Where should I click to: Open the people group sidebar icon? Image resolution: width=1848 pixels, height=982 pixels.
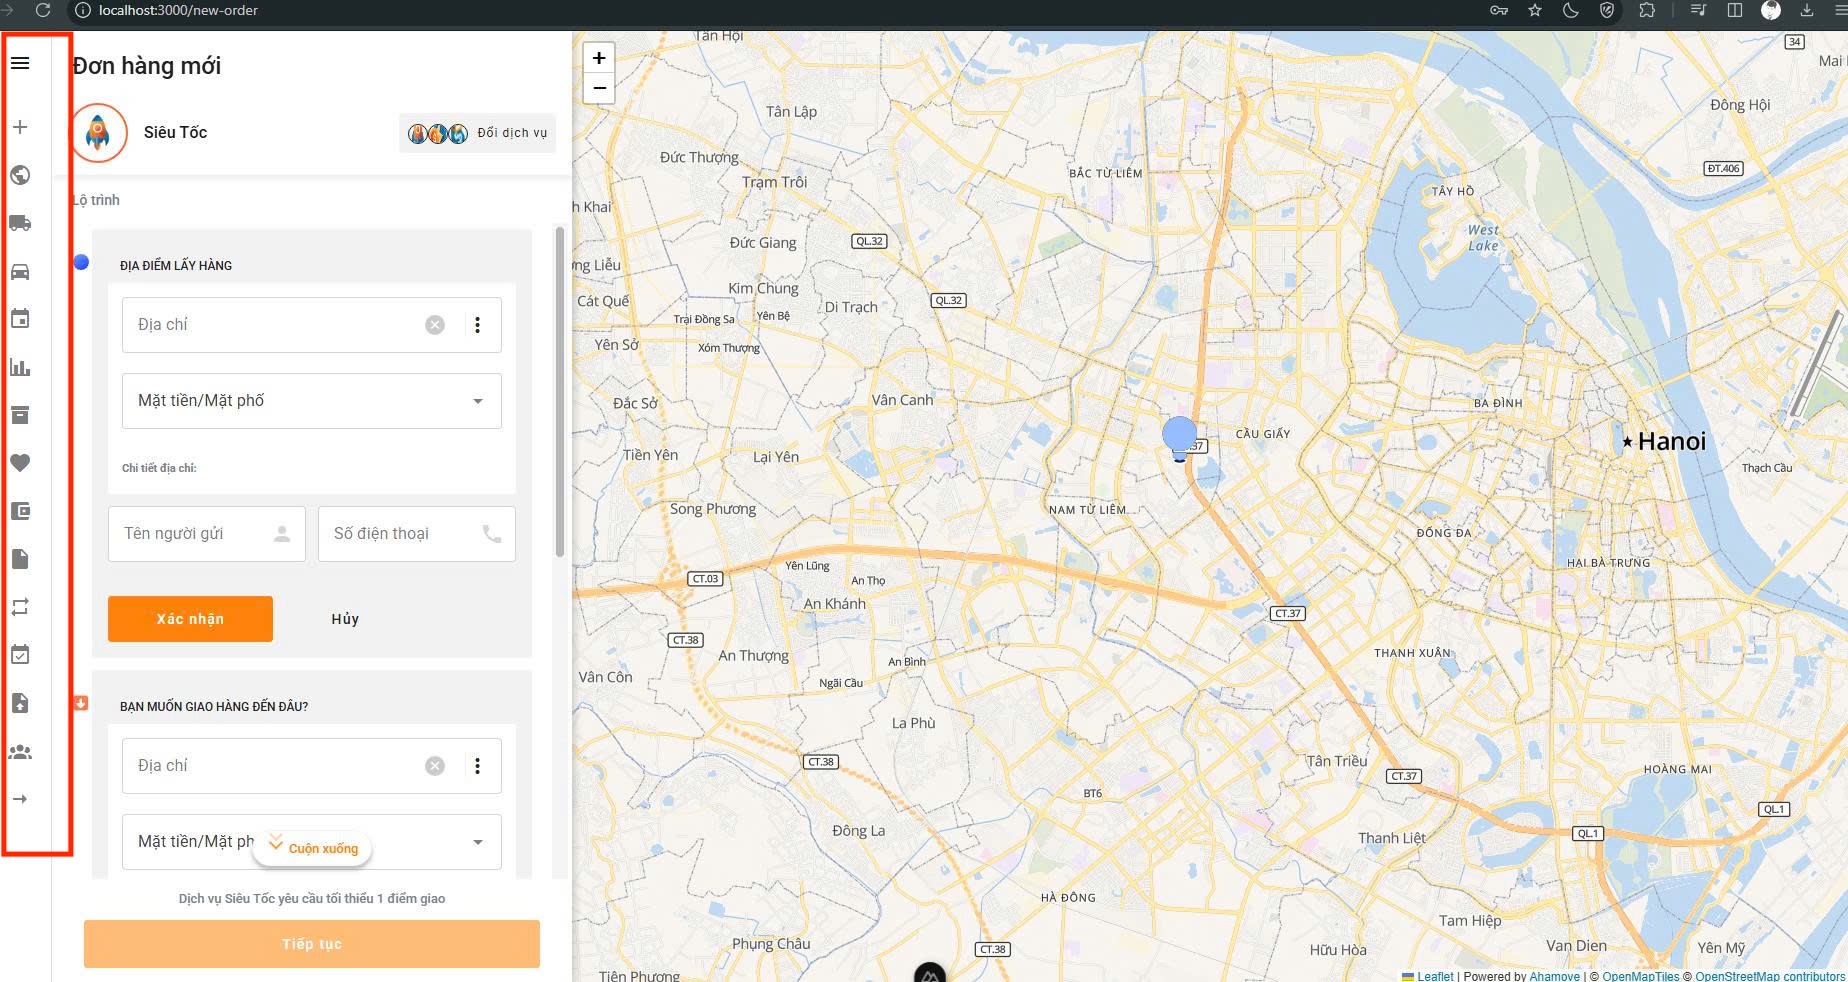[20, 752]
